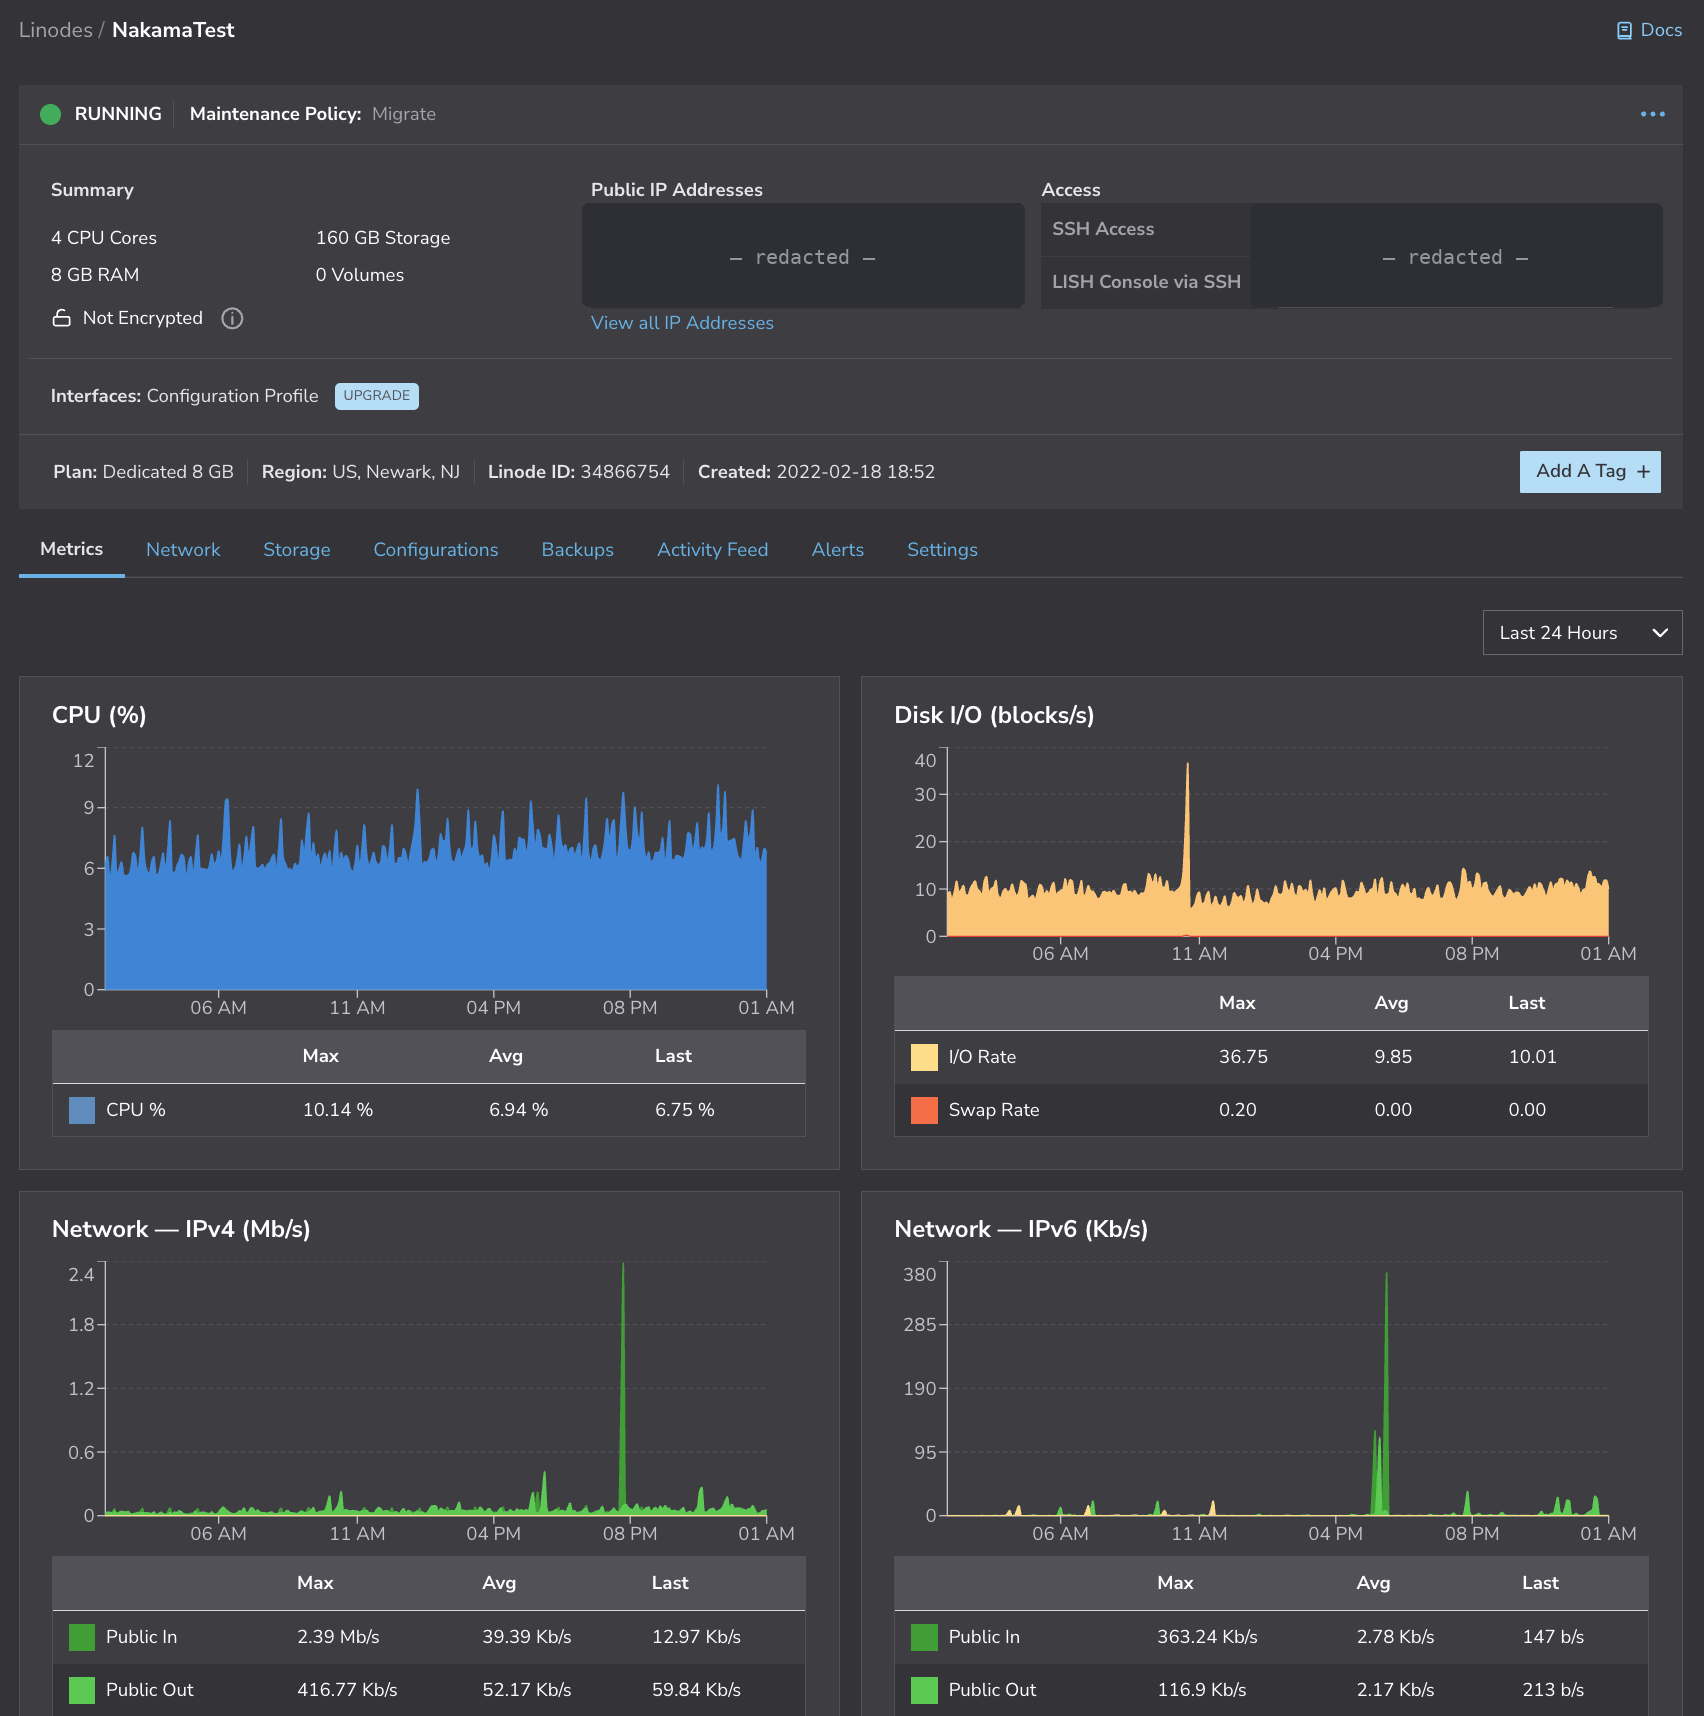
Task: Click the Created 2022-02-18 18:52 text
Action: (x=816, y=472)
